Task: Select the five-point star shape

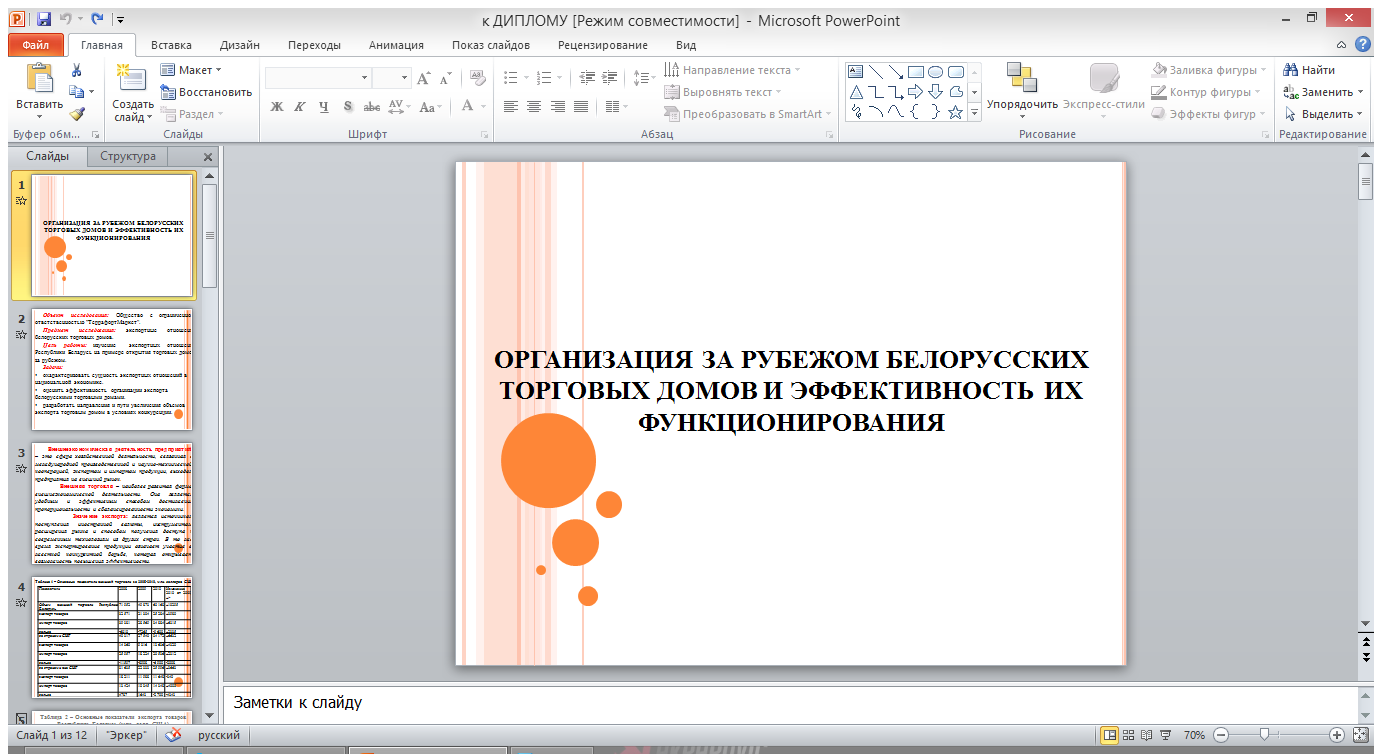Action: tap(955, 112)
